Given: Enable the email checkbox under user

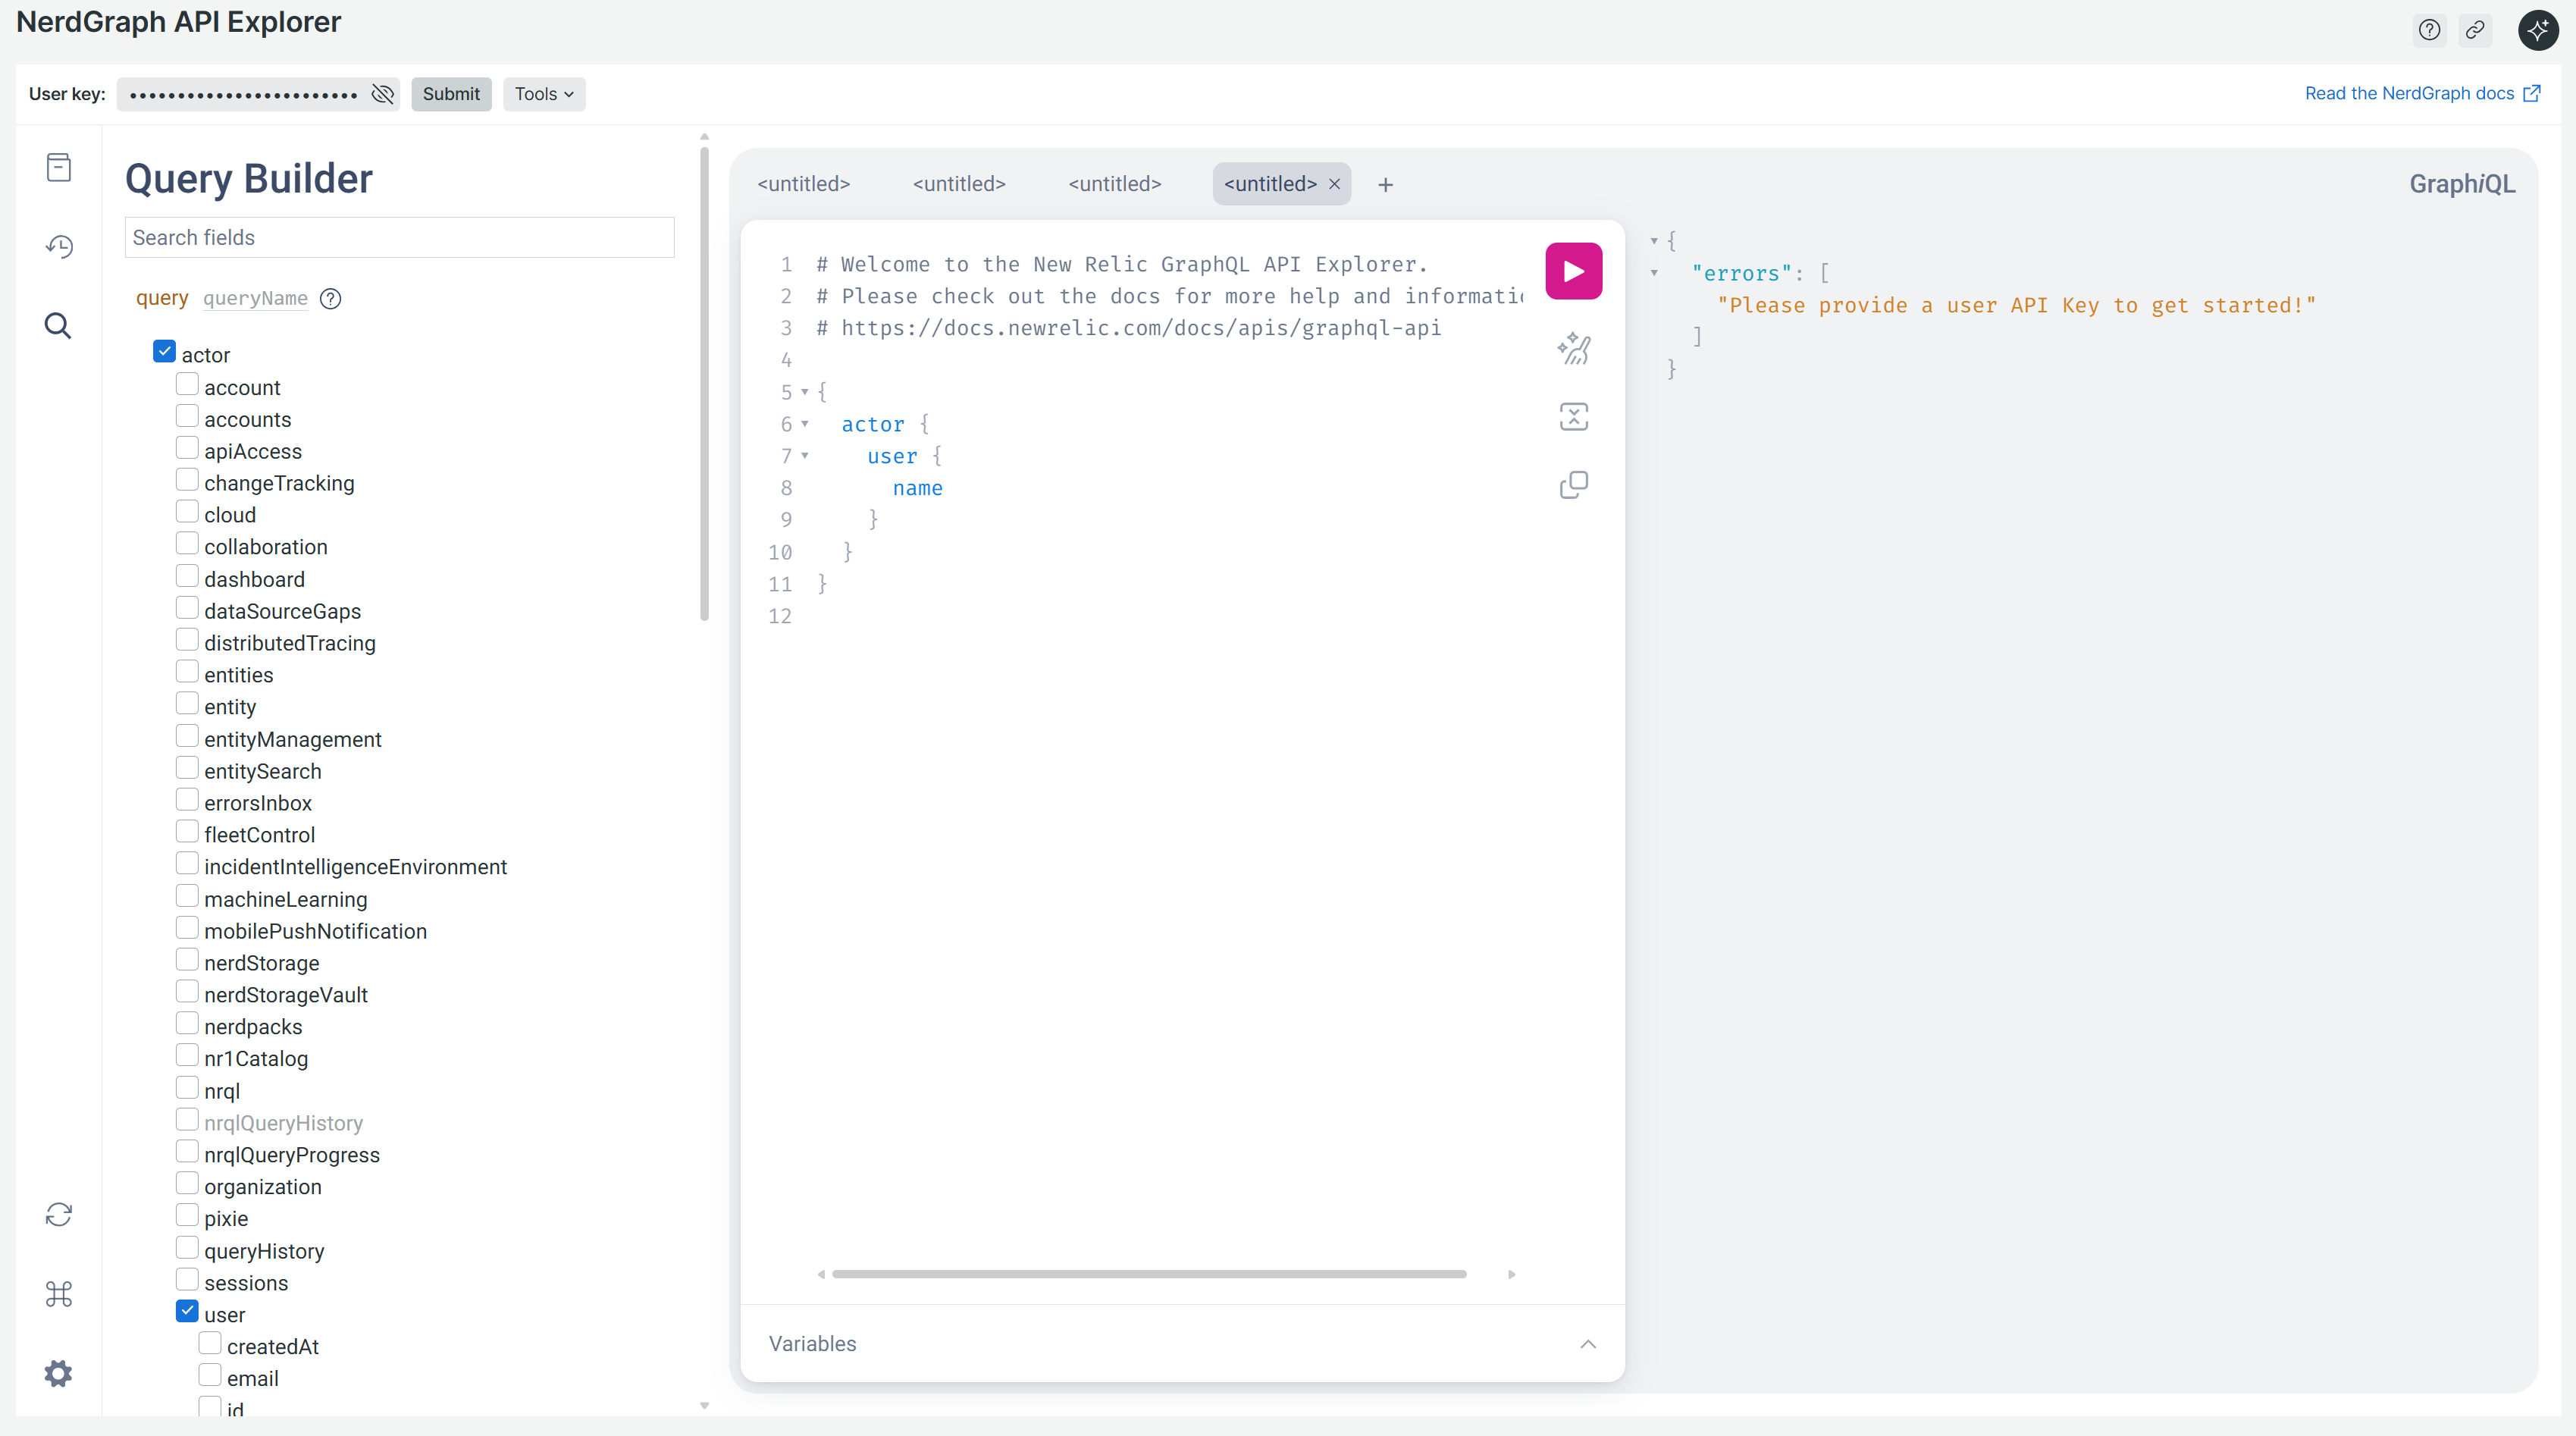Looking at the screenshot, I should (x=210, y=1375).
